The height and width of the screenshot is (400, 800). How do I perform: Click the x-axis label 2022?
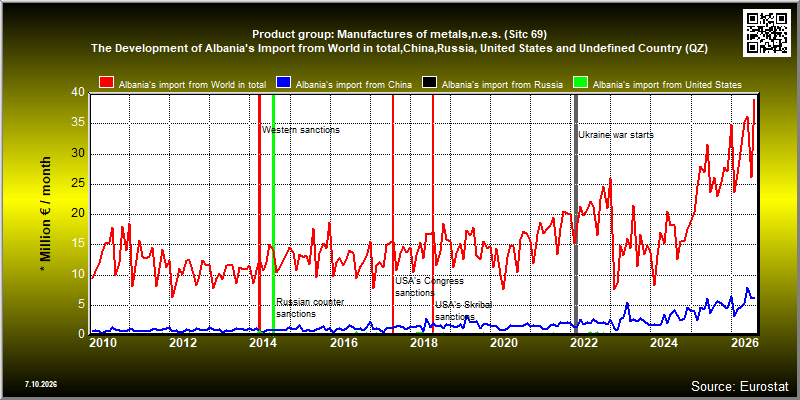[x=584, y=342]
